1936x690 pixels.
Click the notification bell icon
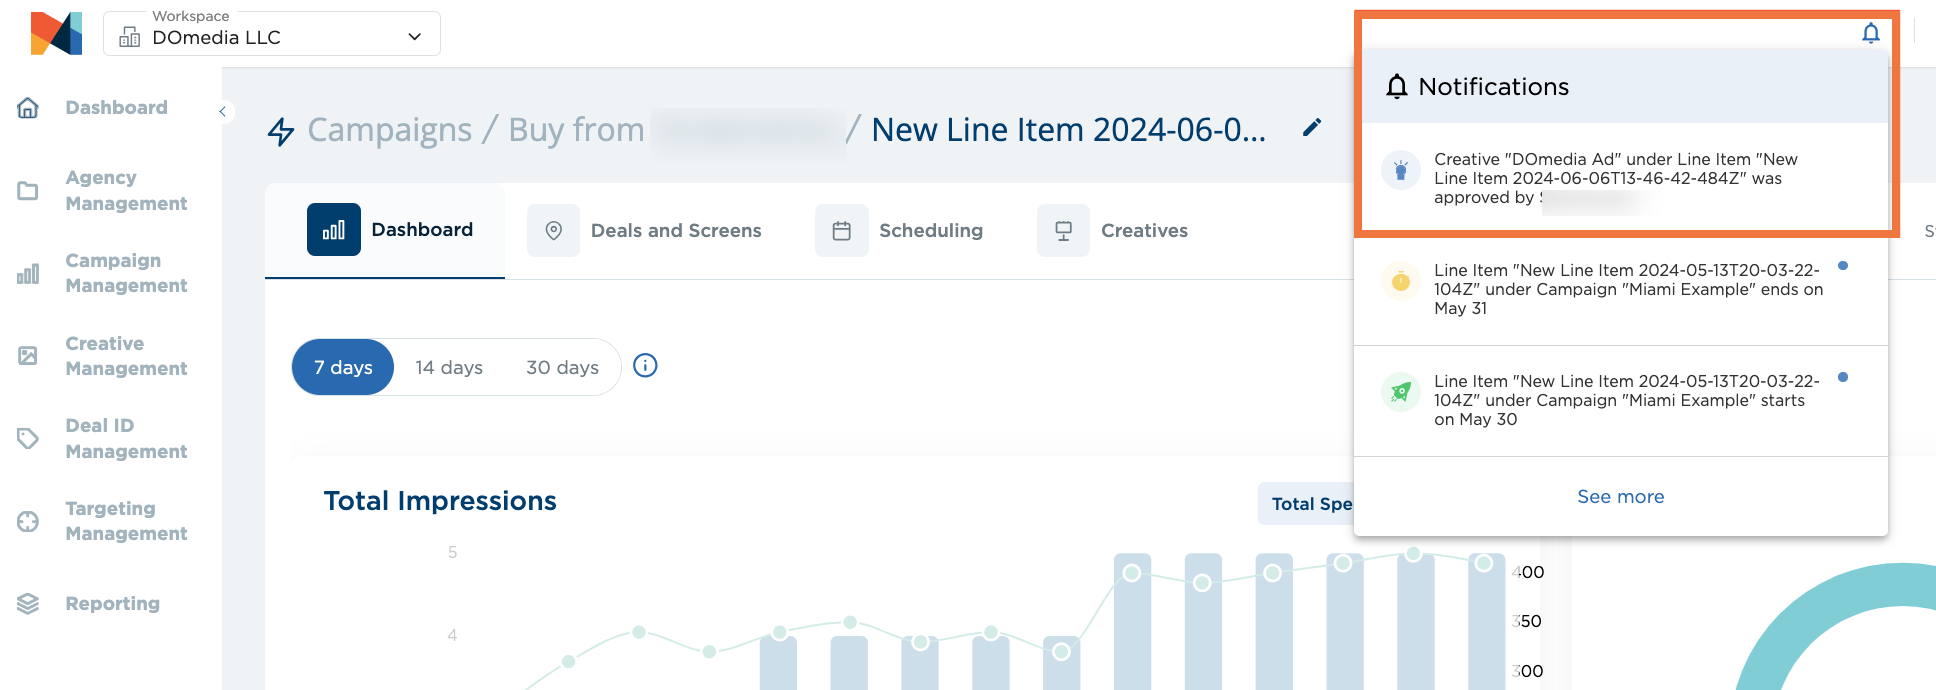point(1870,33)
